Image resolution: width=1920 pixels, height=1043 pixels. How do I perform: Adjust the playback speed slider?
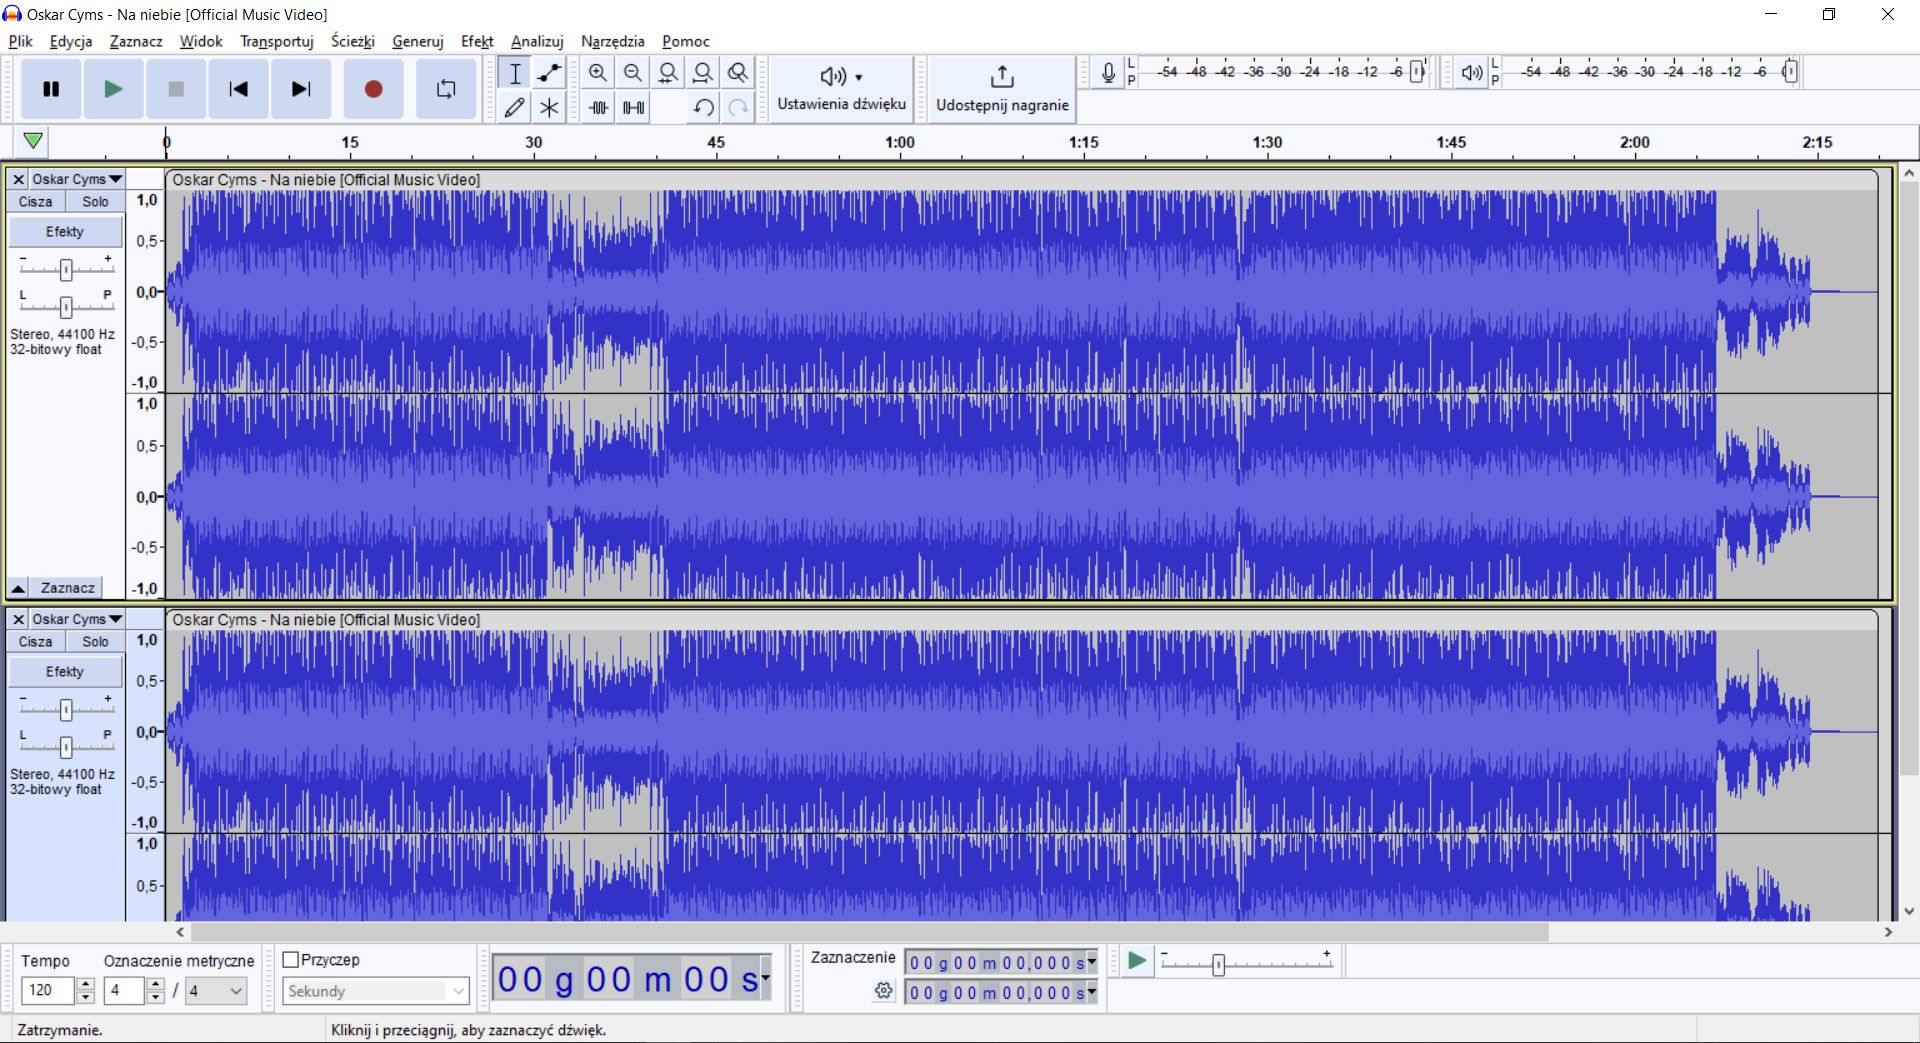tap(1218, 964)
